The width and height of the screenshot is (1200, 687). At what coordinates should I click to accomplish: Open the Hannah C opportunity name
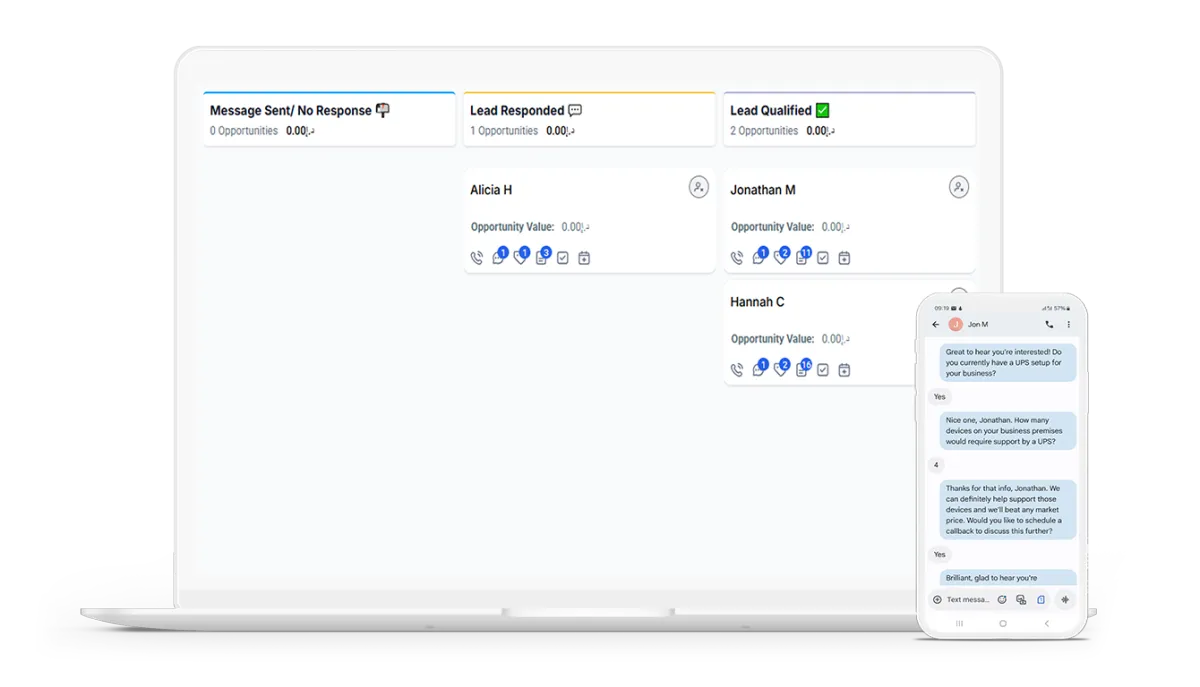757,302
